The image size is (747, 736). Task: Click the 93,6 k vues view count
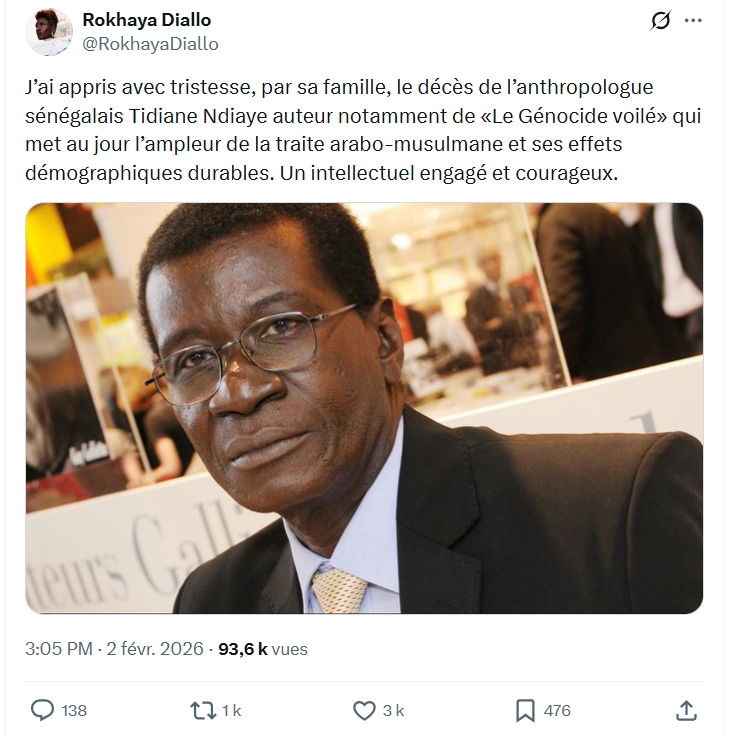click(x=263, y=649)
